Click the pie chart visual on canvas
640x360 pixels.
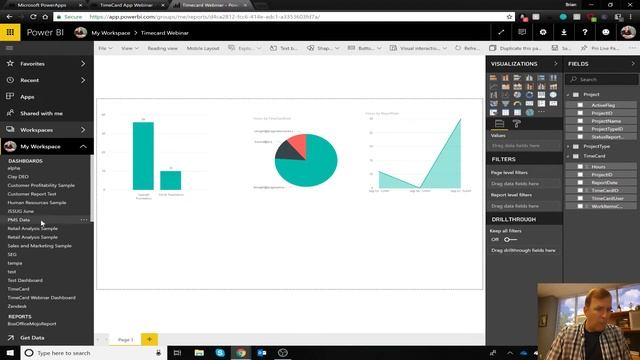point(306,160)
